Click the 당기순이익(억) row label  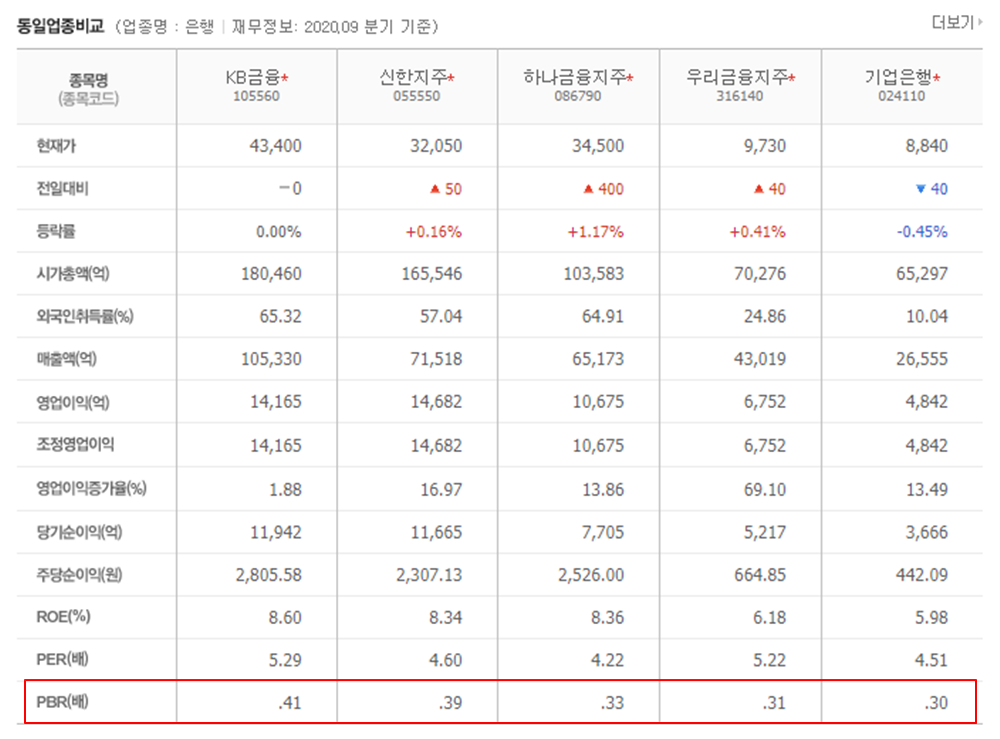79,532
